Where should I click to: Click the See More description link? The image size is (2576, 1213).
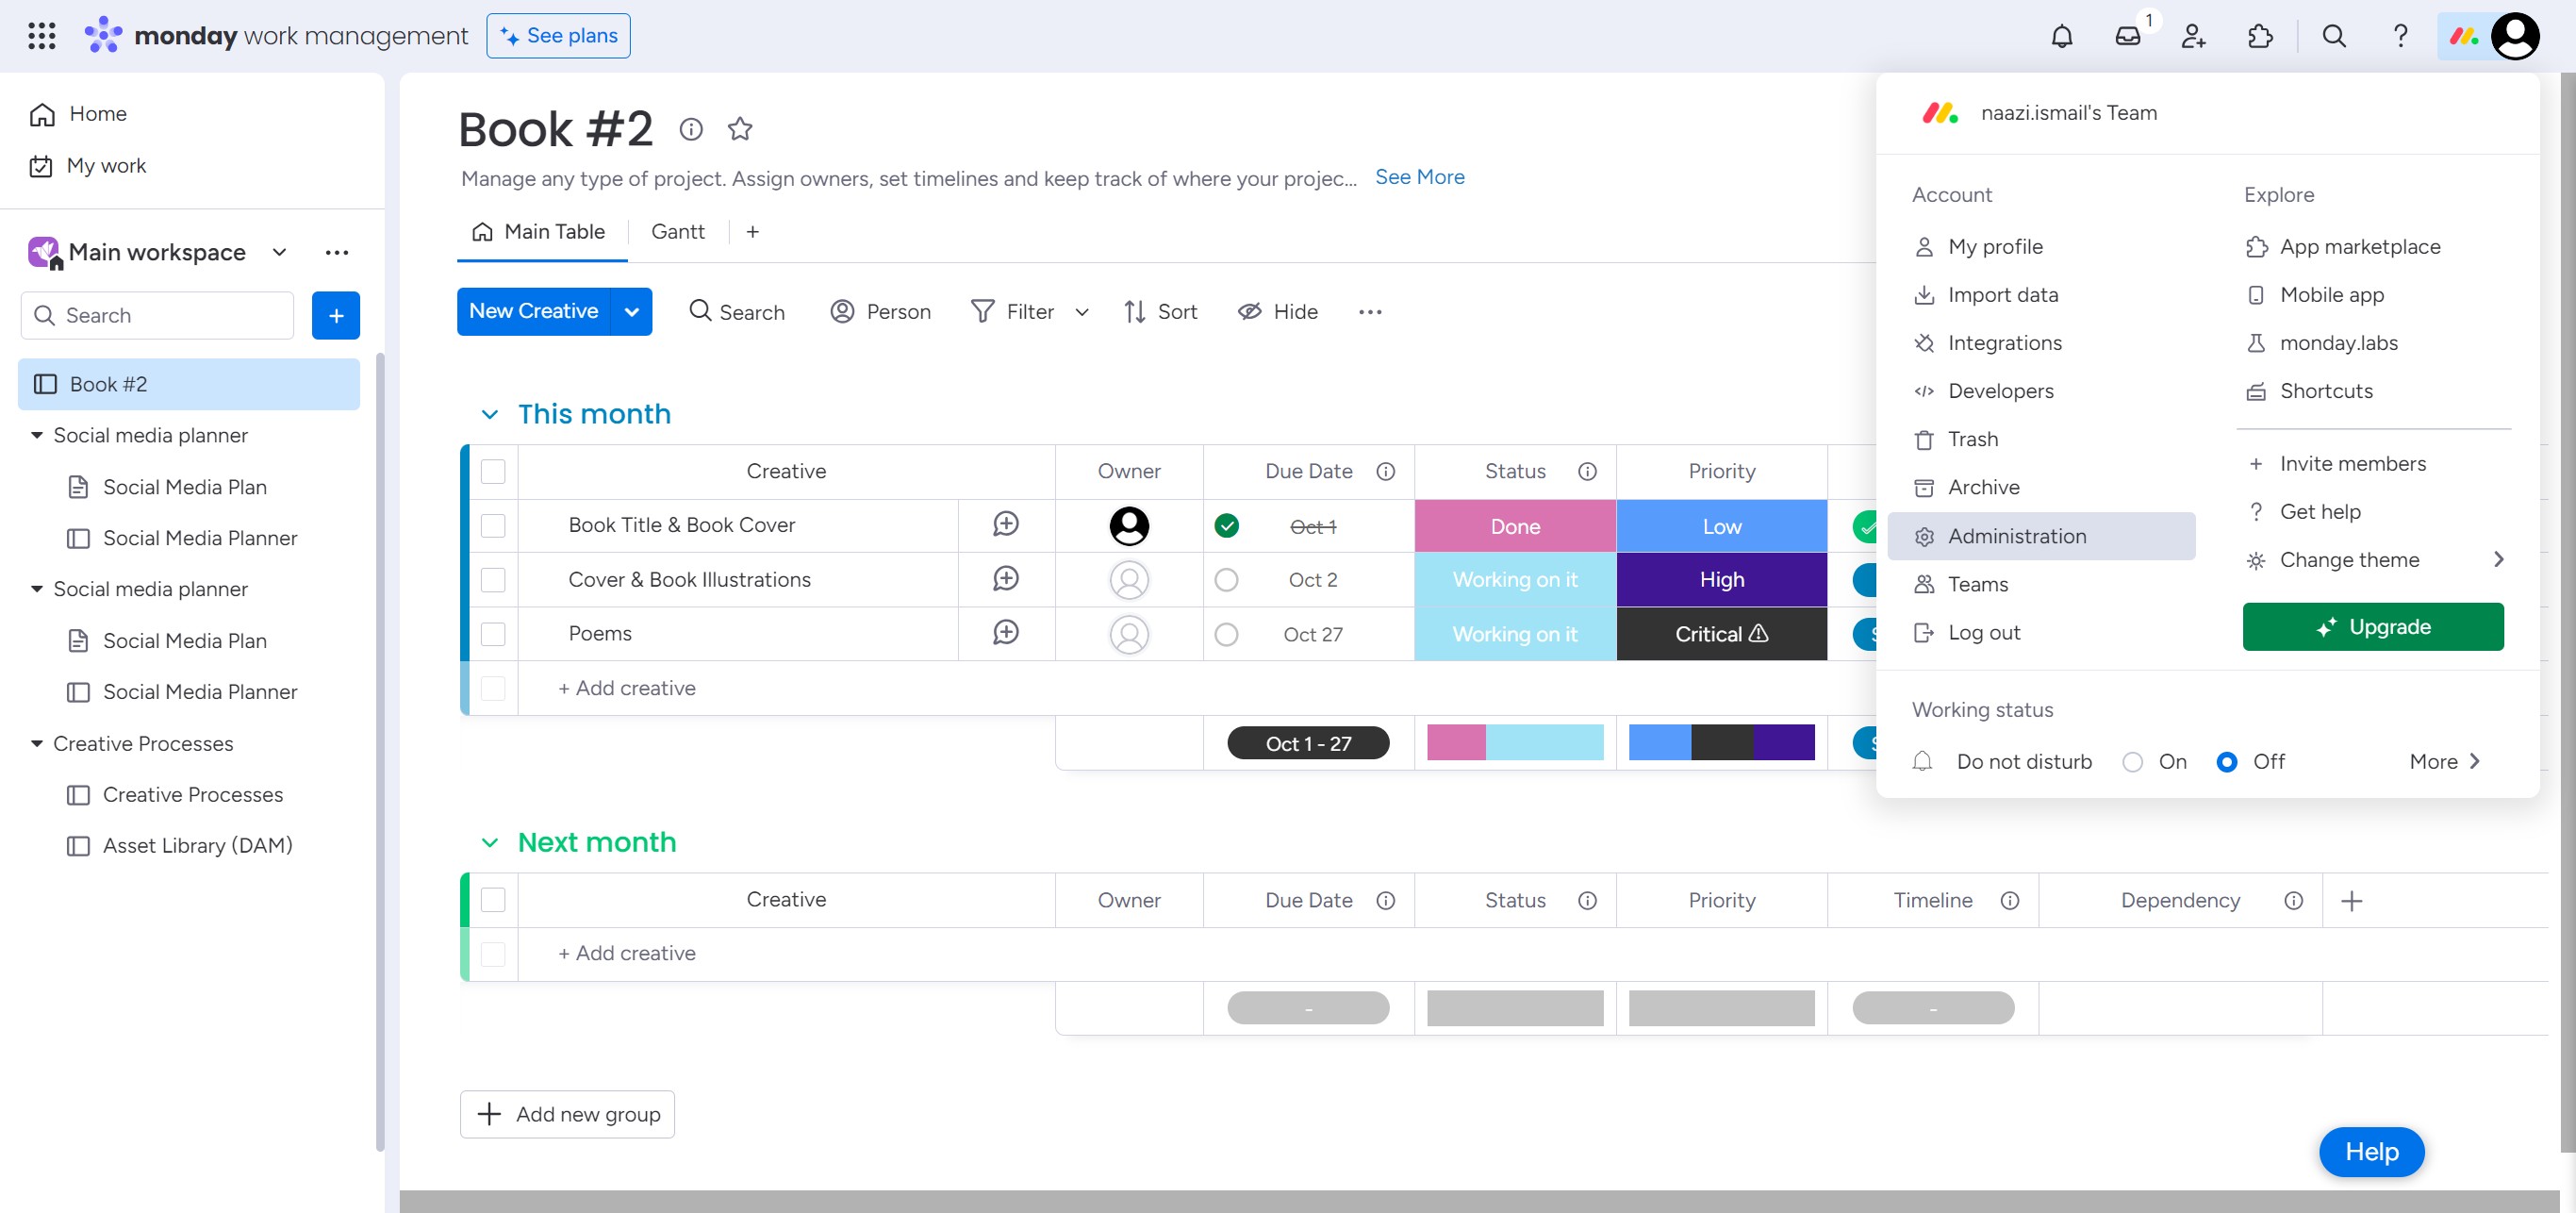click(x=1418, y=177)
